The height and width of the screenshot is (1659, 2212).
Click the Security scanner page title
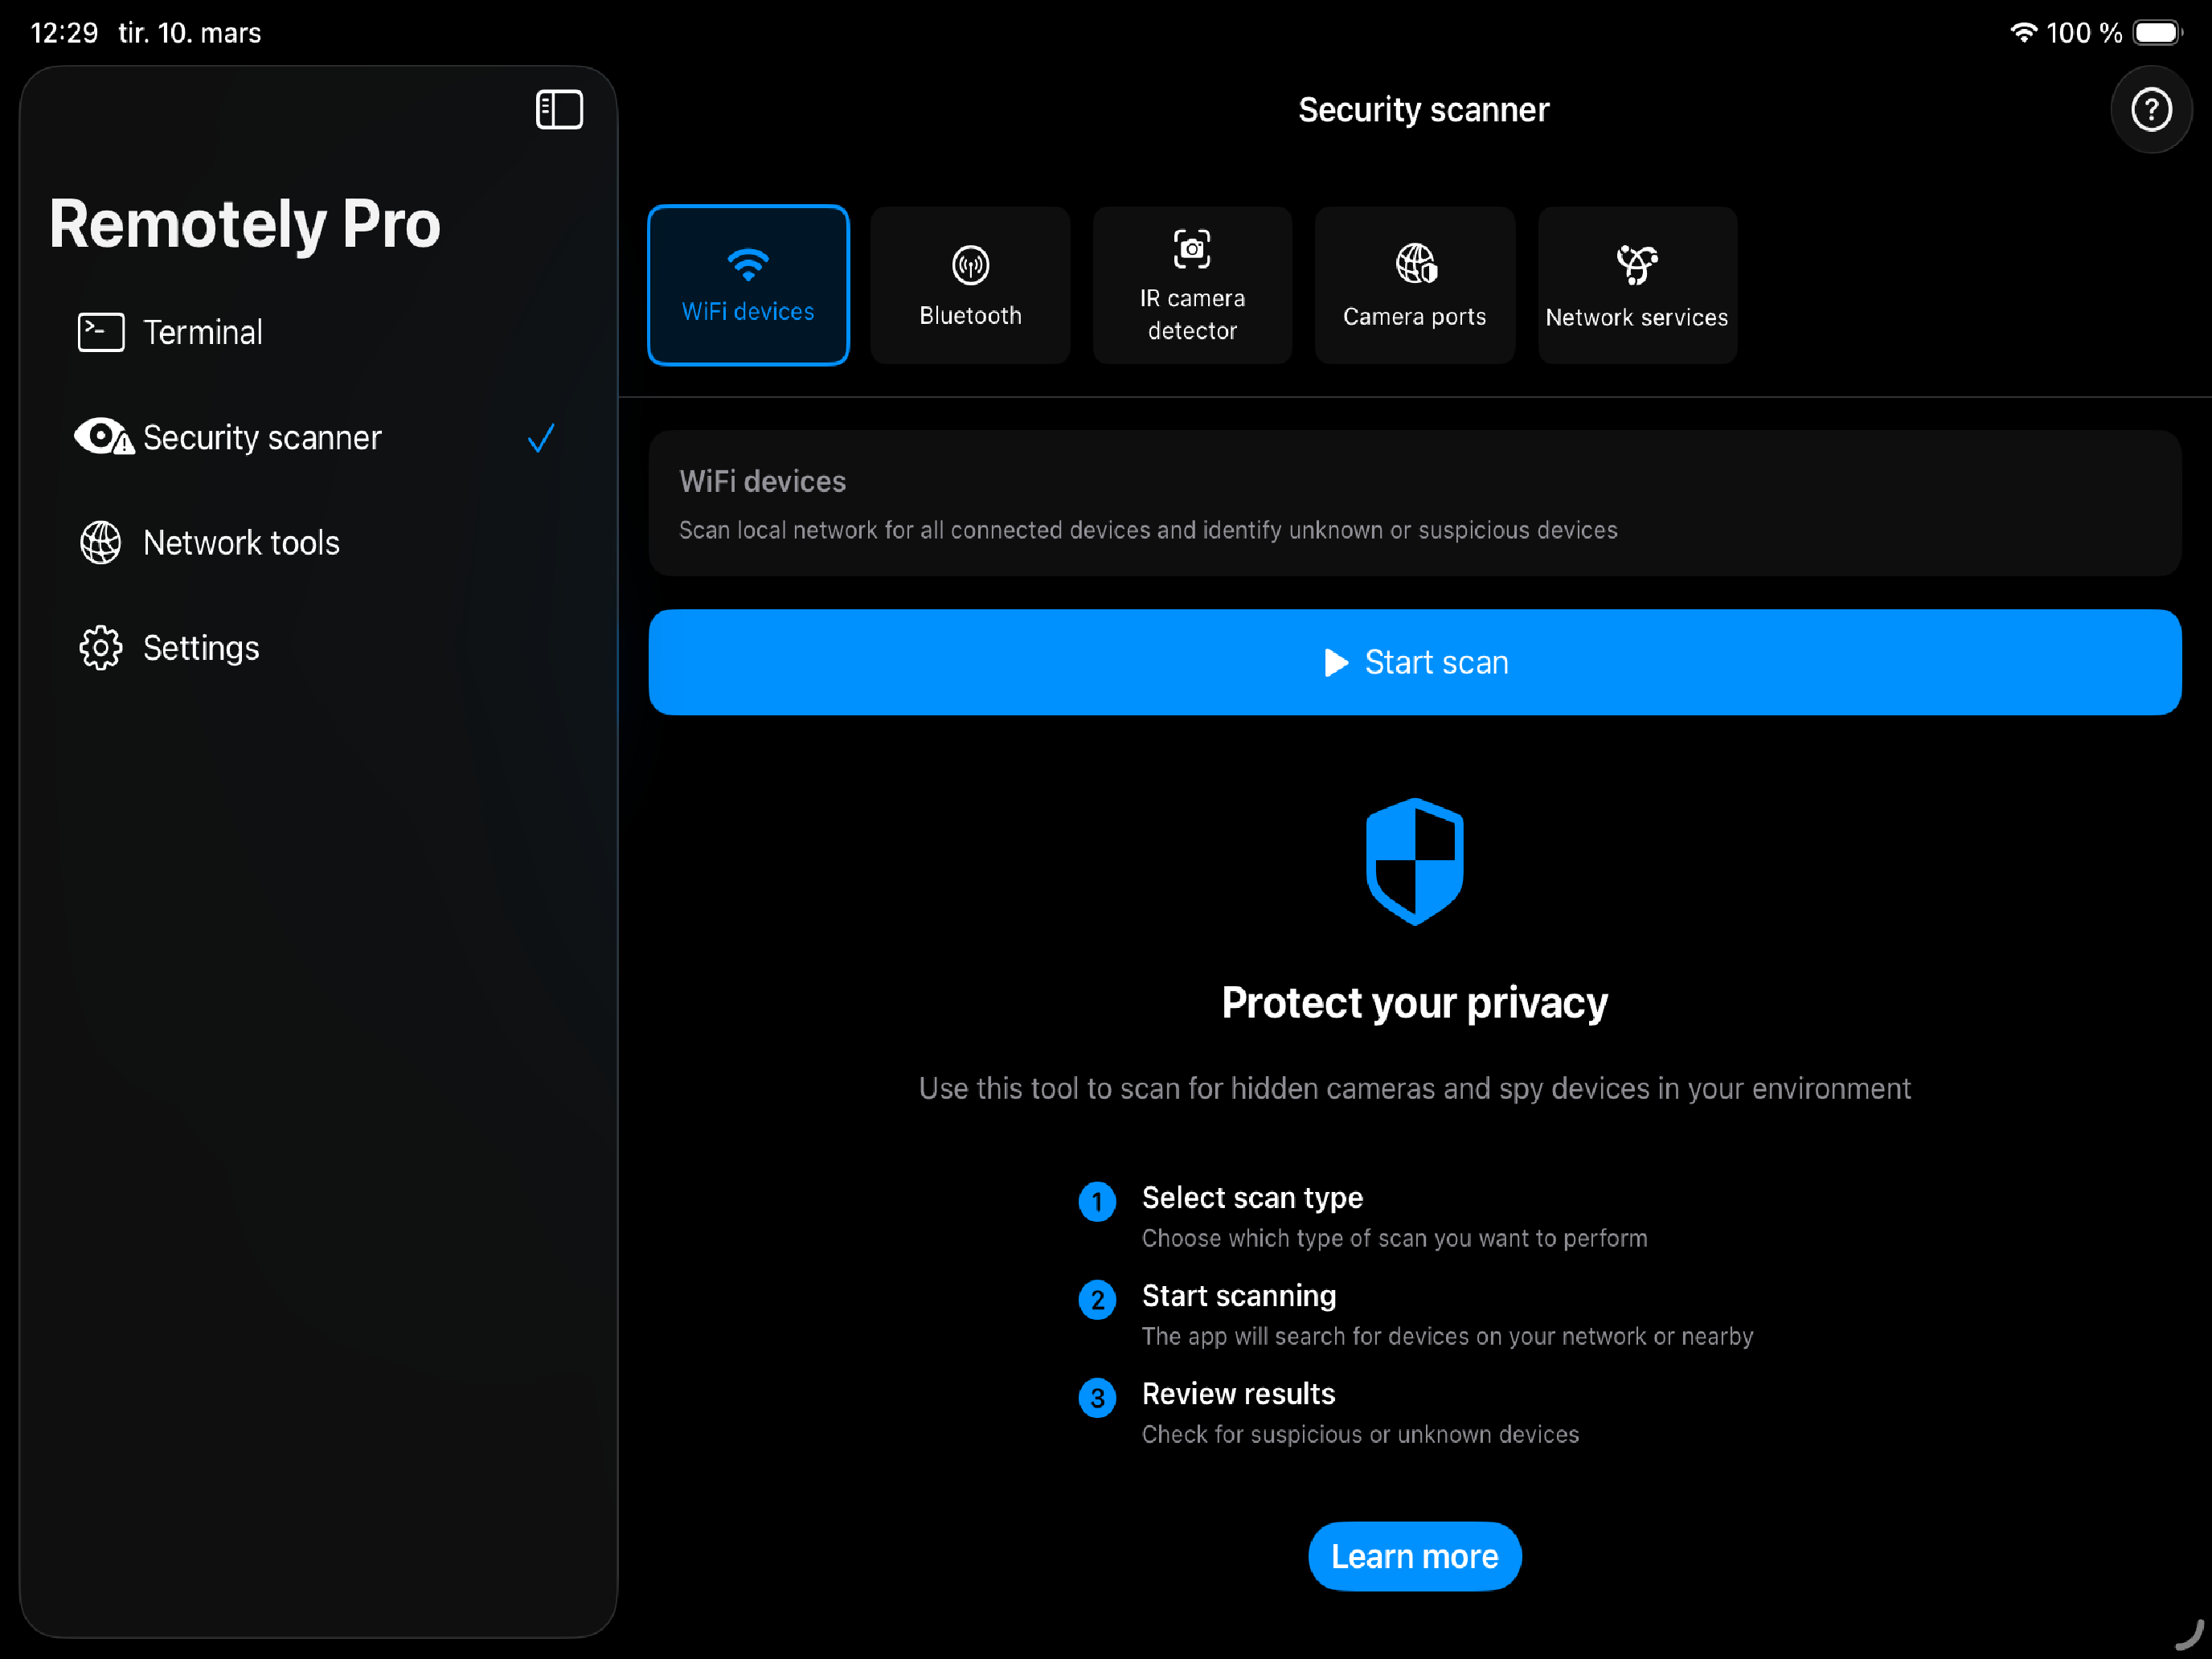pyautogui.click(x=1423, y=110)
